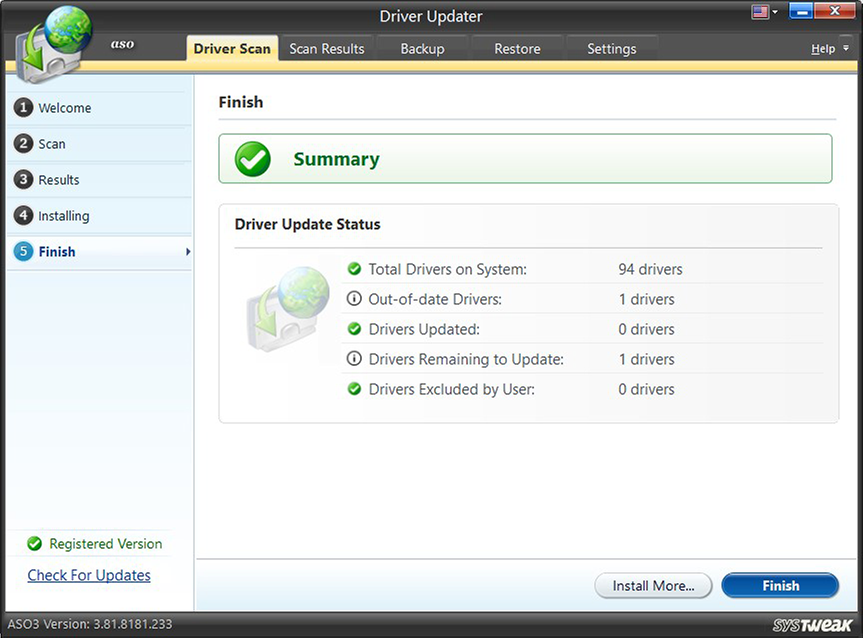Select the step 2 Scan sidebar icon
This screenshot has width=863, height=638.
(x=22, y=144)
